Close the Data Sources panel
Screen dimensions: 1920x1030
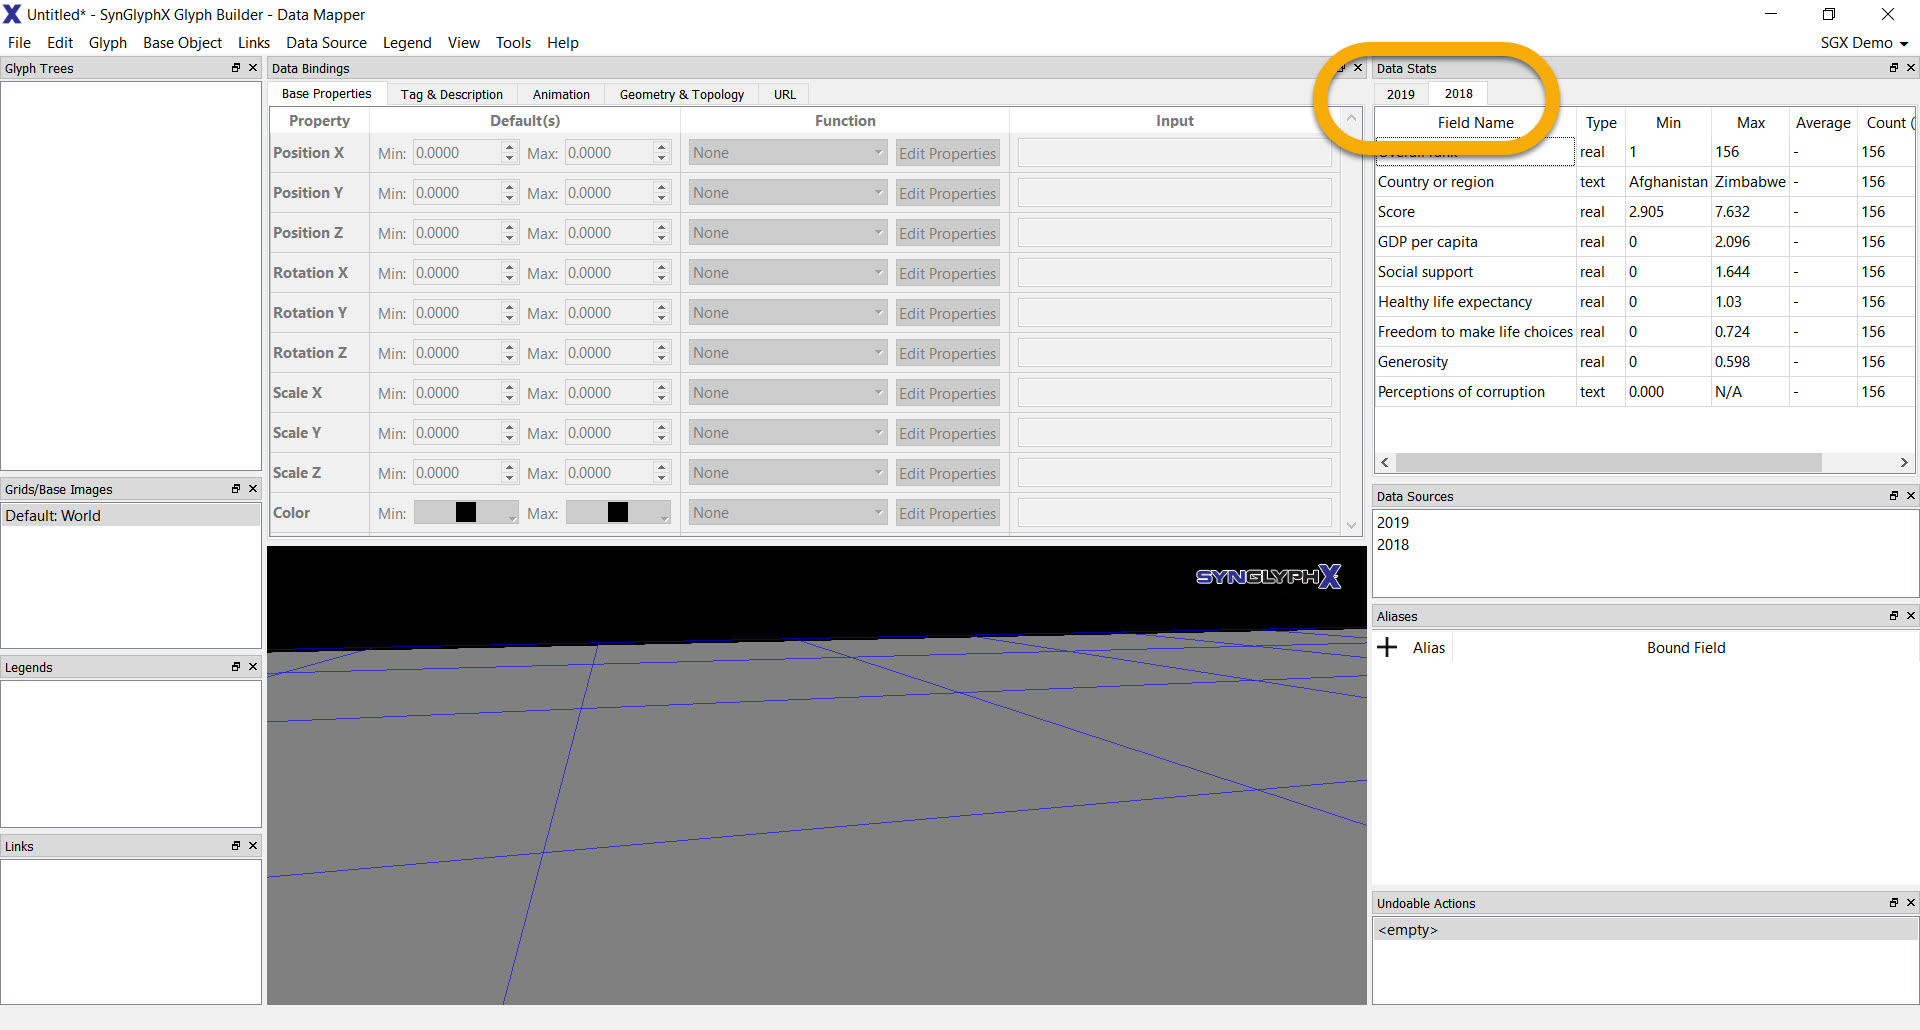click(1911, 496)
